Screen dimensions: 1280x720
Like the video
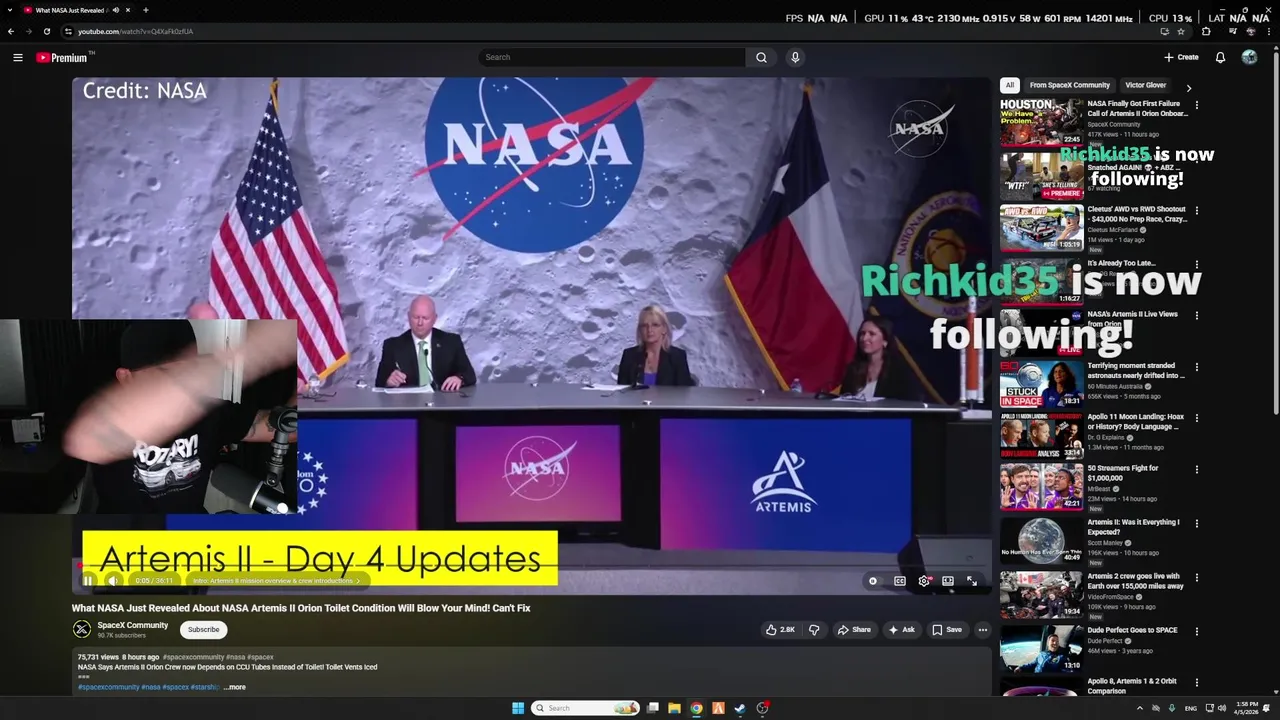pyautogui.click(x=780, y=629)
